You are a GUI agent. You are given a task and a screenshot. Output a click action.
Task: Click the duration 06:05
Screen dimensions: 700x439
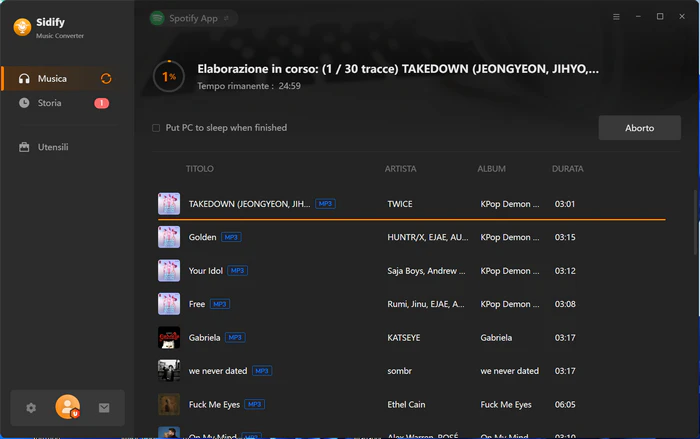[565, 405]
